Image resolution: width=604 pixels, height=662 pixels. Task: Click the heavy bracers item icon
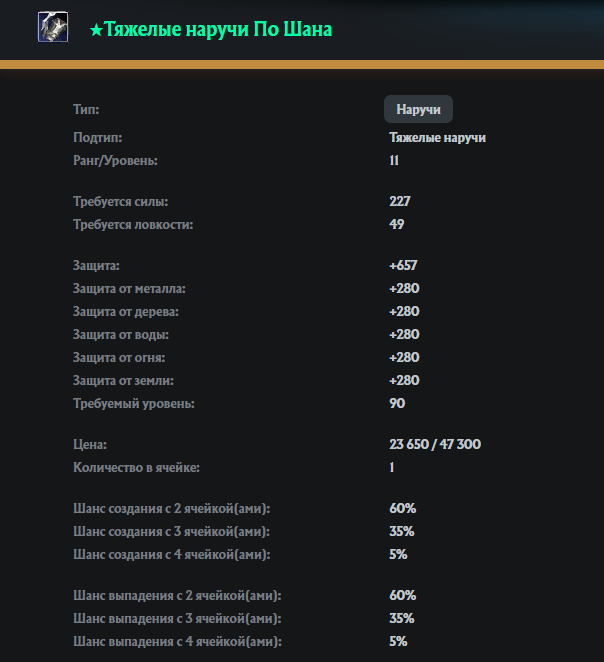(53, 28)
